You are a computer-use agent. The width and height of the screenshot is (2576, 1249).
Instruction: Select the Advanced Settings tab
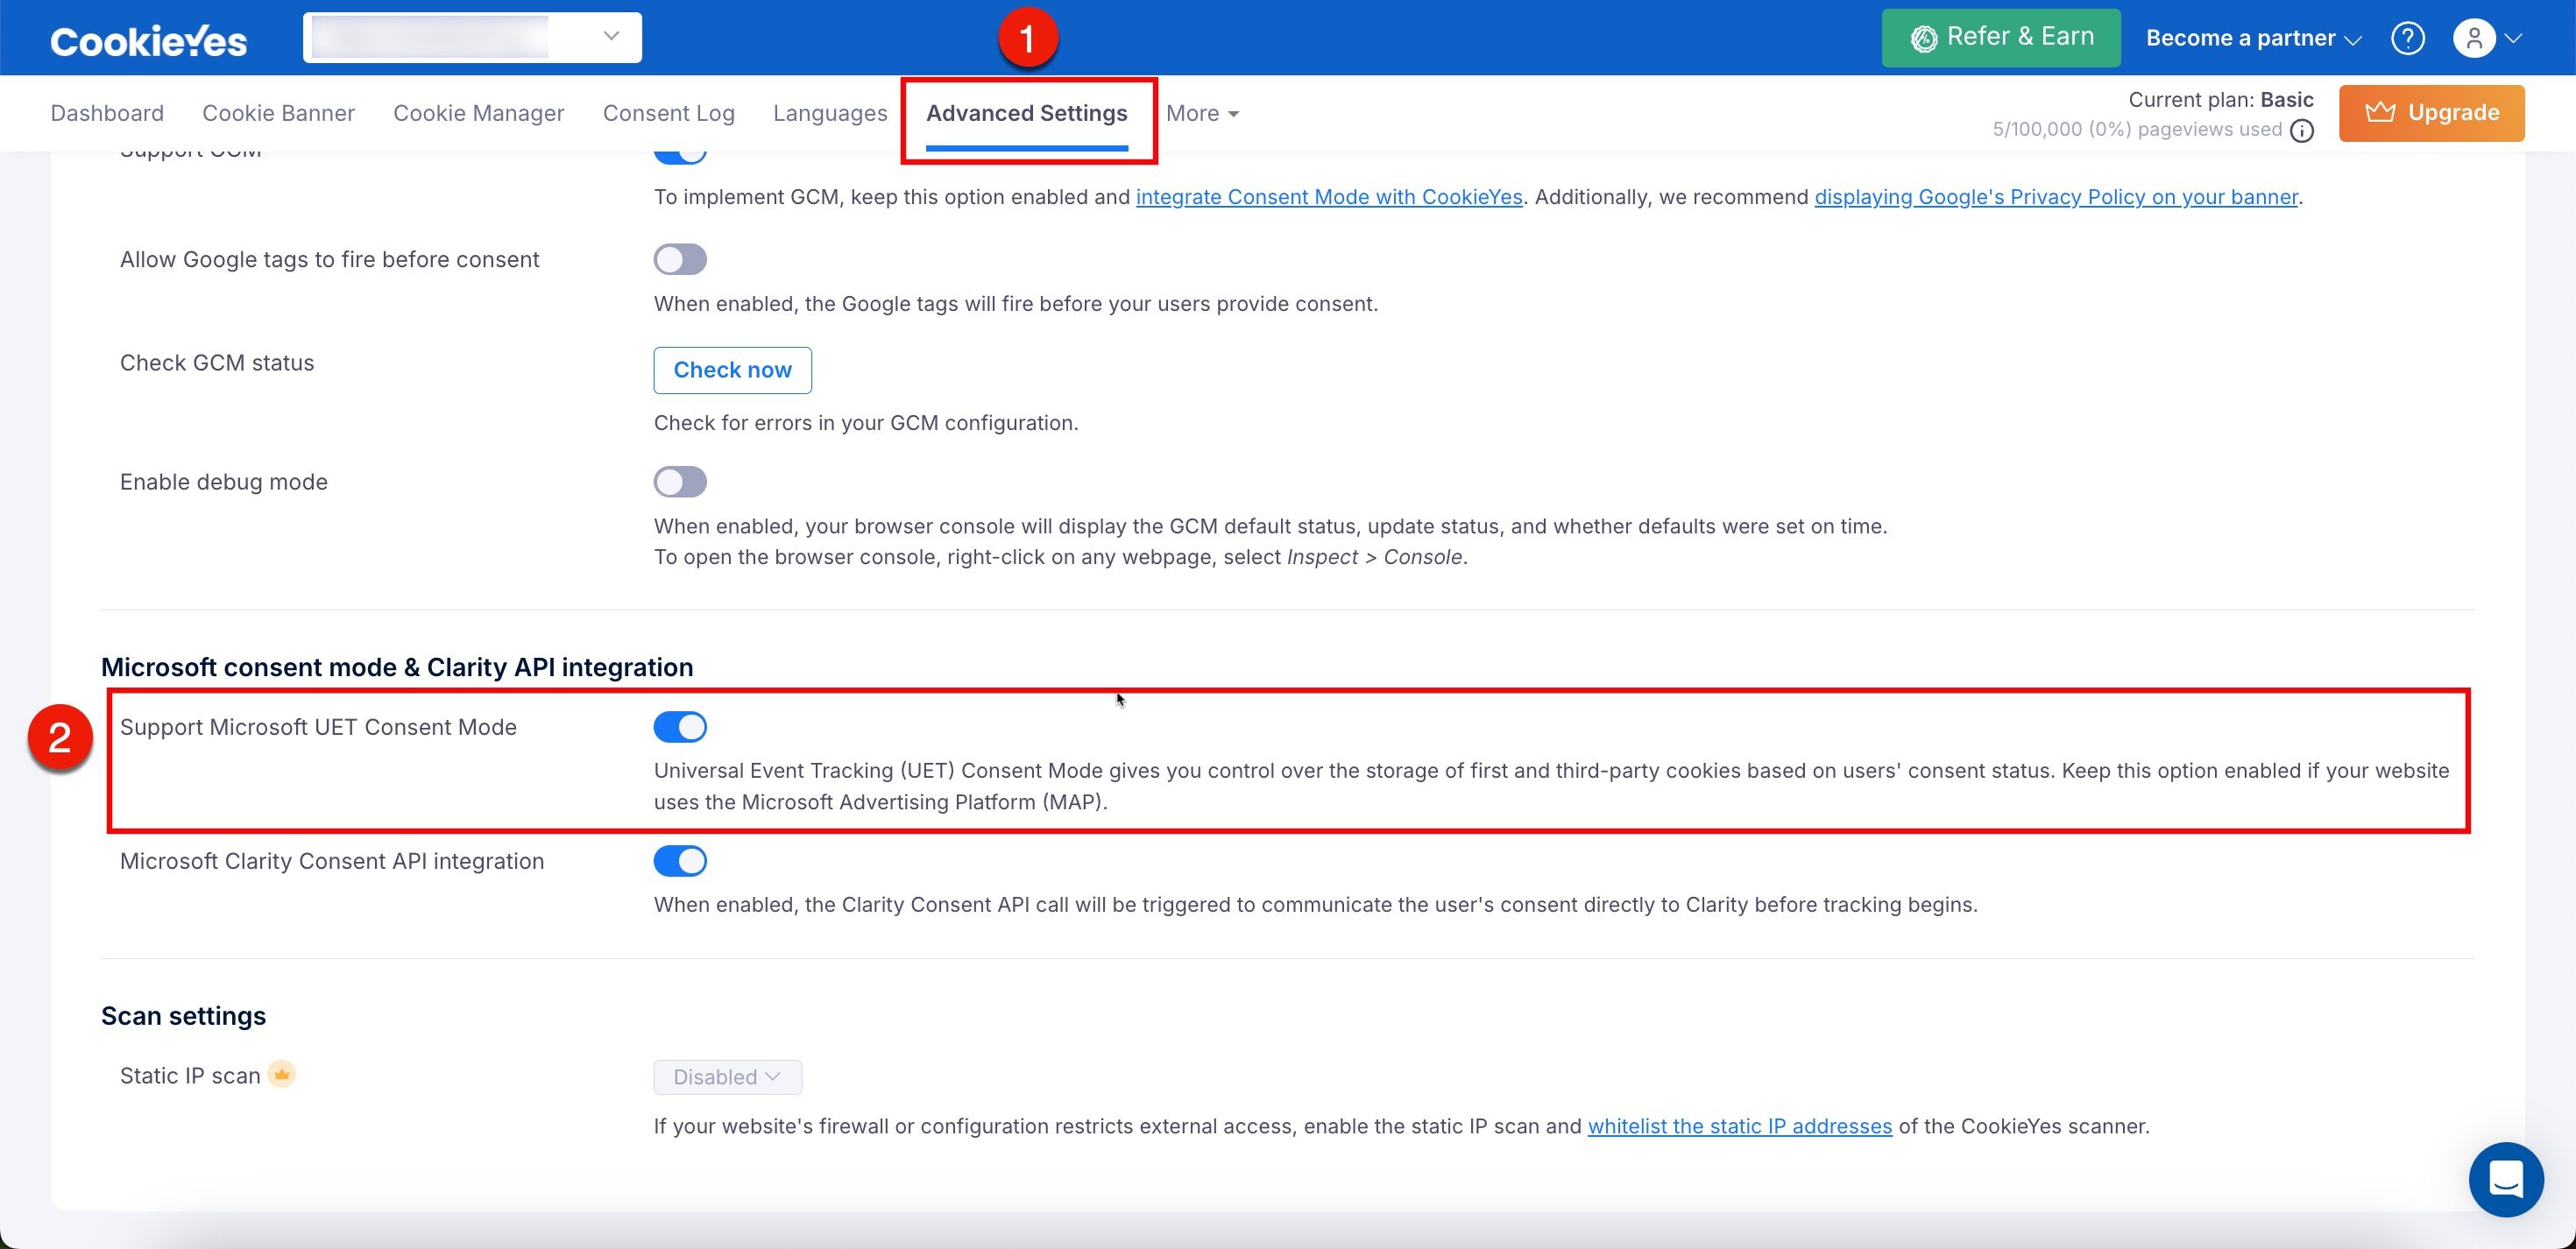click(1026, 113)
